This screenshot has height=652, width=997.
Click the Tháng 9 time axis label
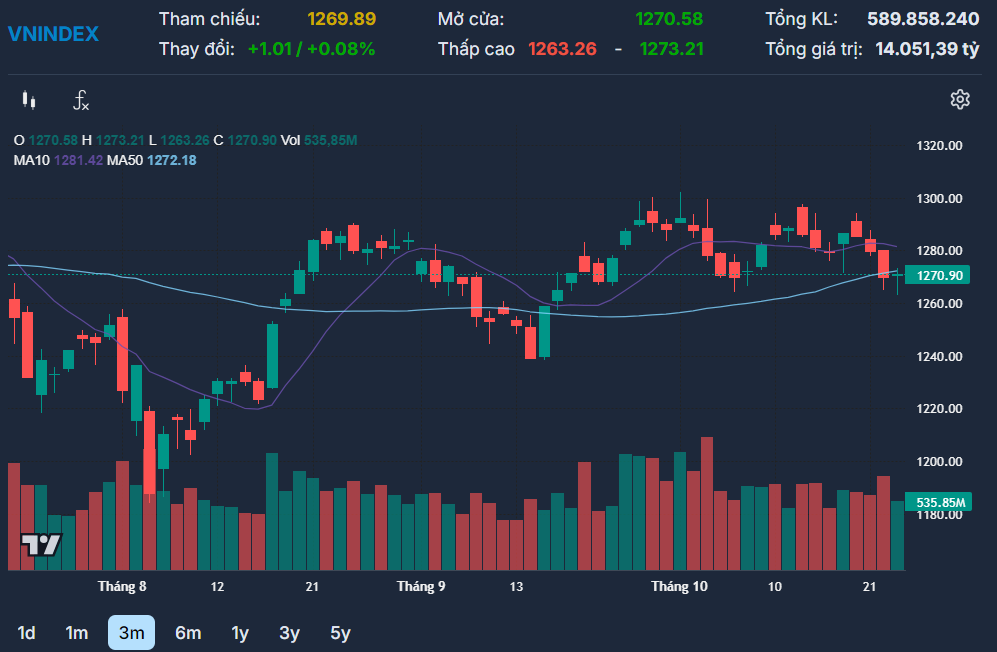coord(421,586)
